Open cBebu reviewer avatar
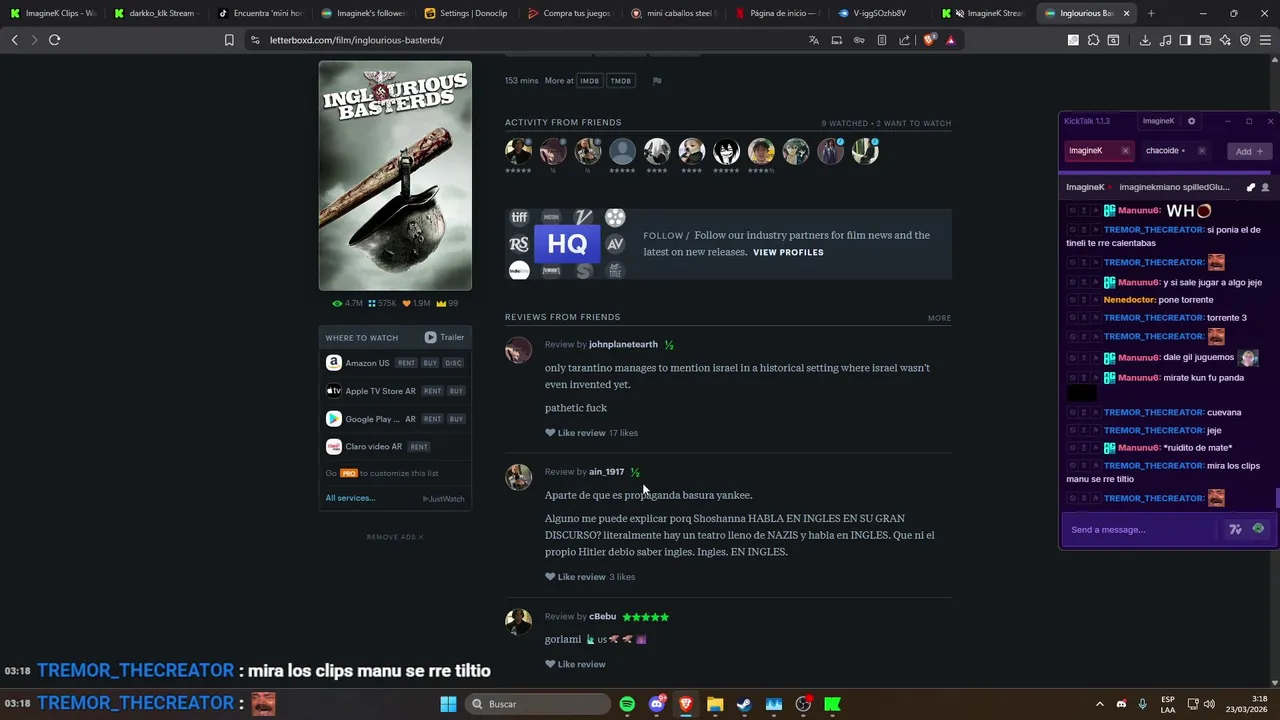The width and height of the screenshot is (1280, 720). [x=518, y=621]
